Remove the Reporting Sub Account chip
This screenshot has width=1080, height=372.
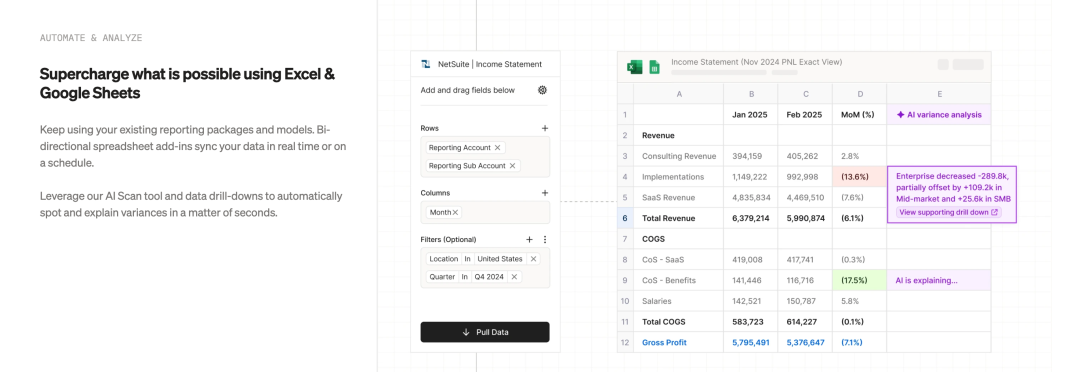click(x=512, y=165)
